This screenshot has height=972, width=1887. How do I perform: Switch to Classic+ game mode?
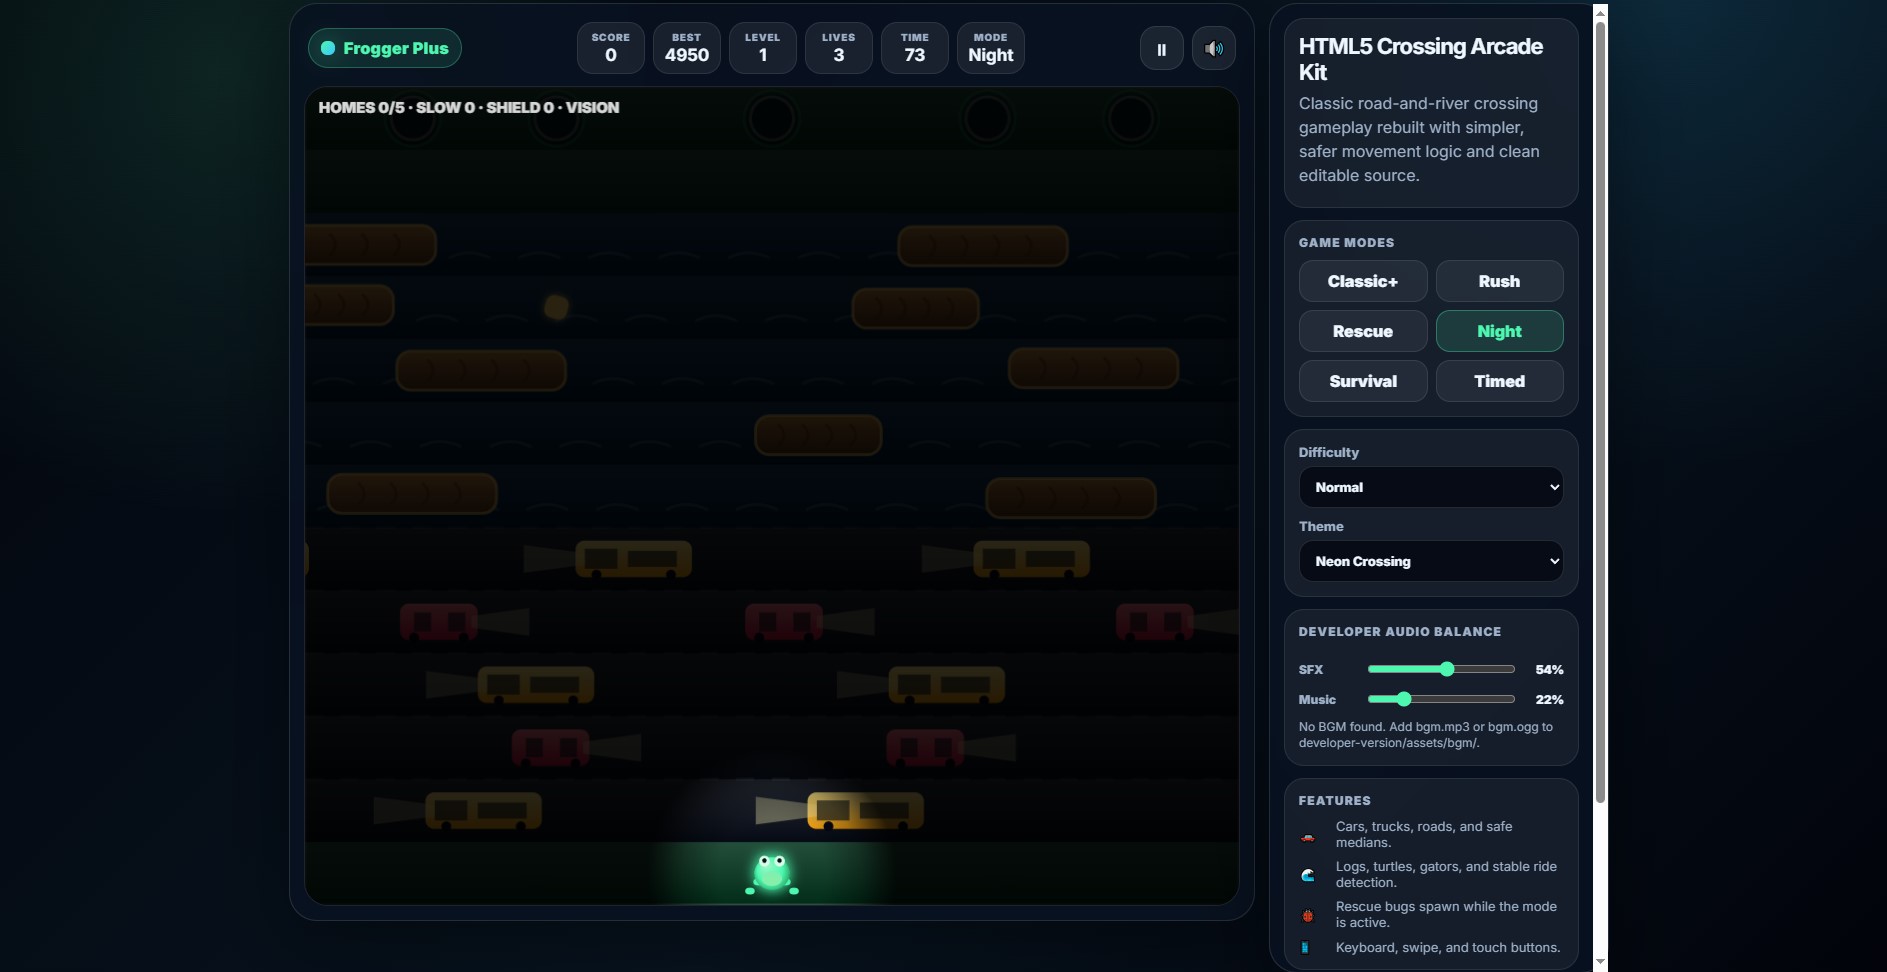[1362, 281]
